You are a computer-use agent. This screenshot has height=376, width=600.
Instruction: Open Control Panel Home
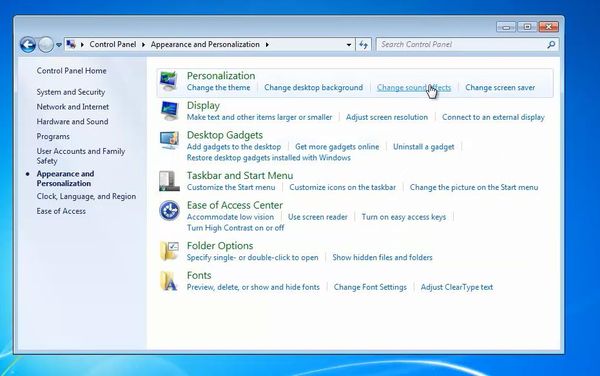point(72,71)
